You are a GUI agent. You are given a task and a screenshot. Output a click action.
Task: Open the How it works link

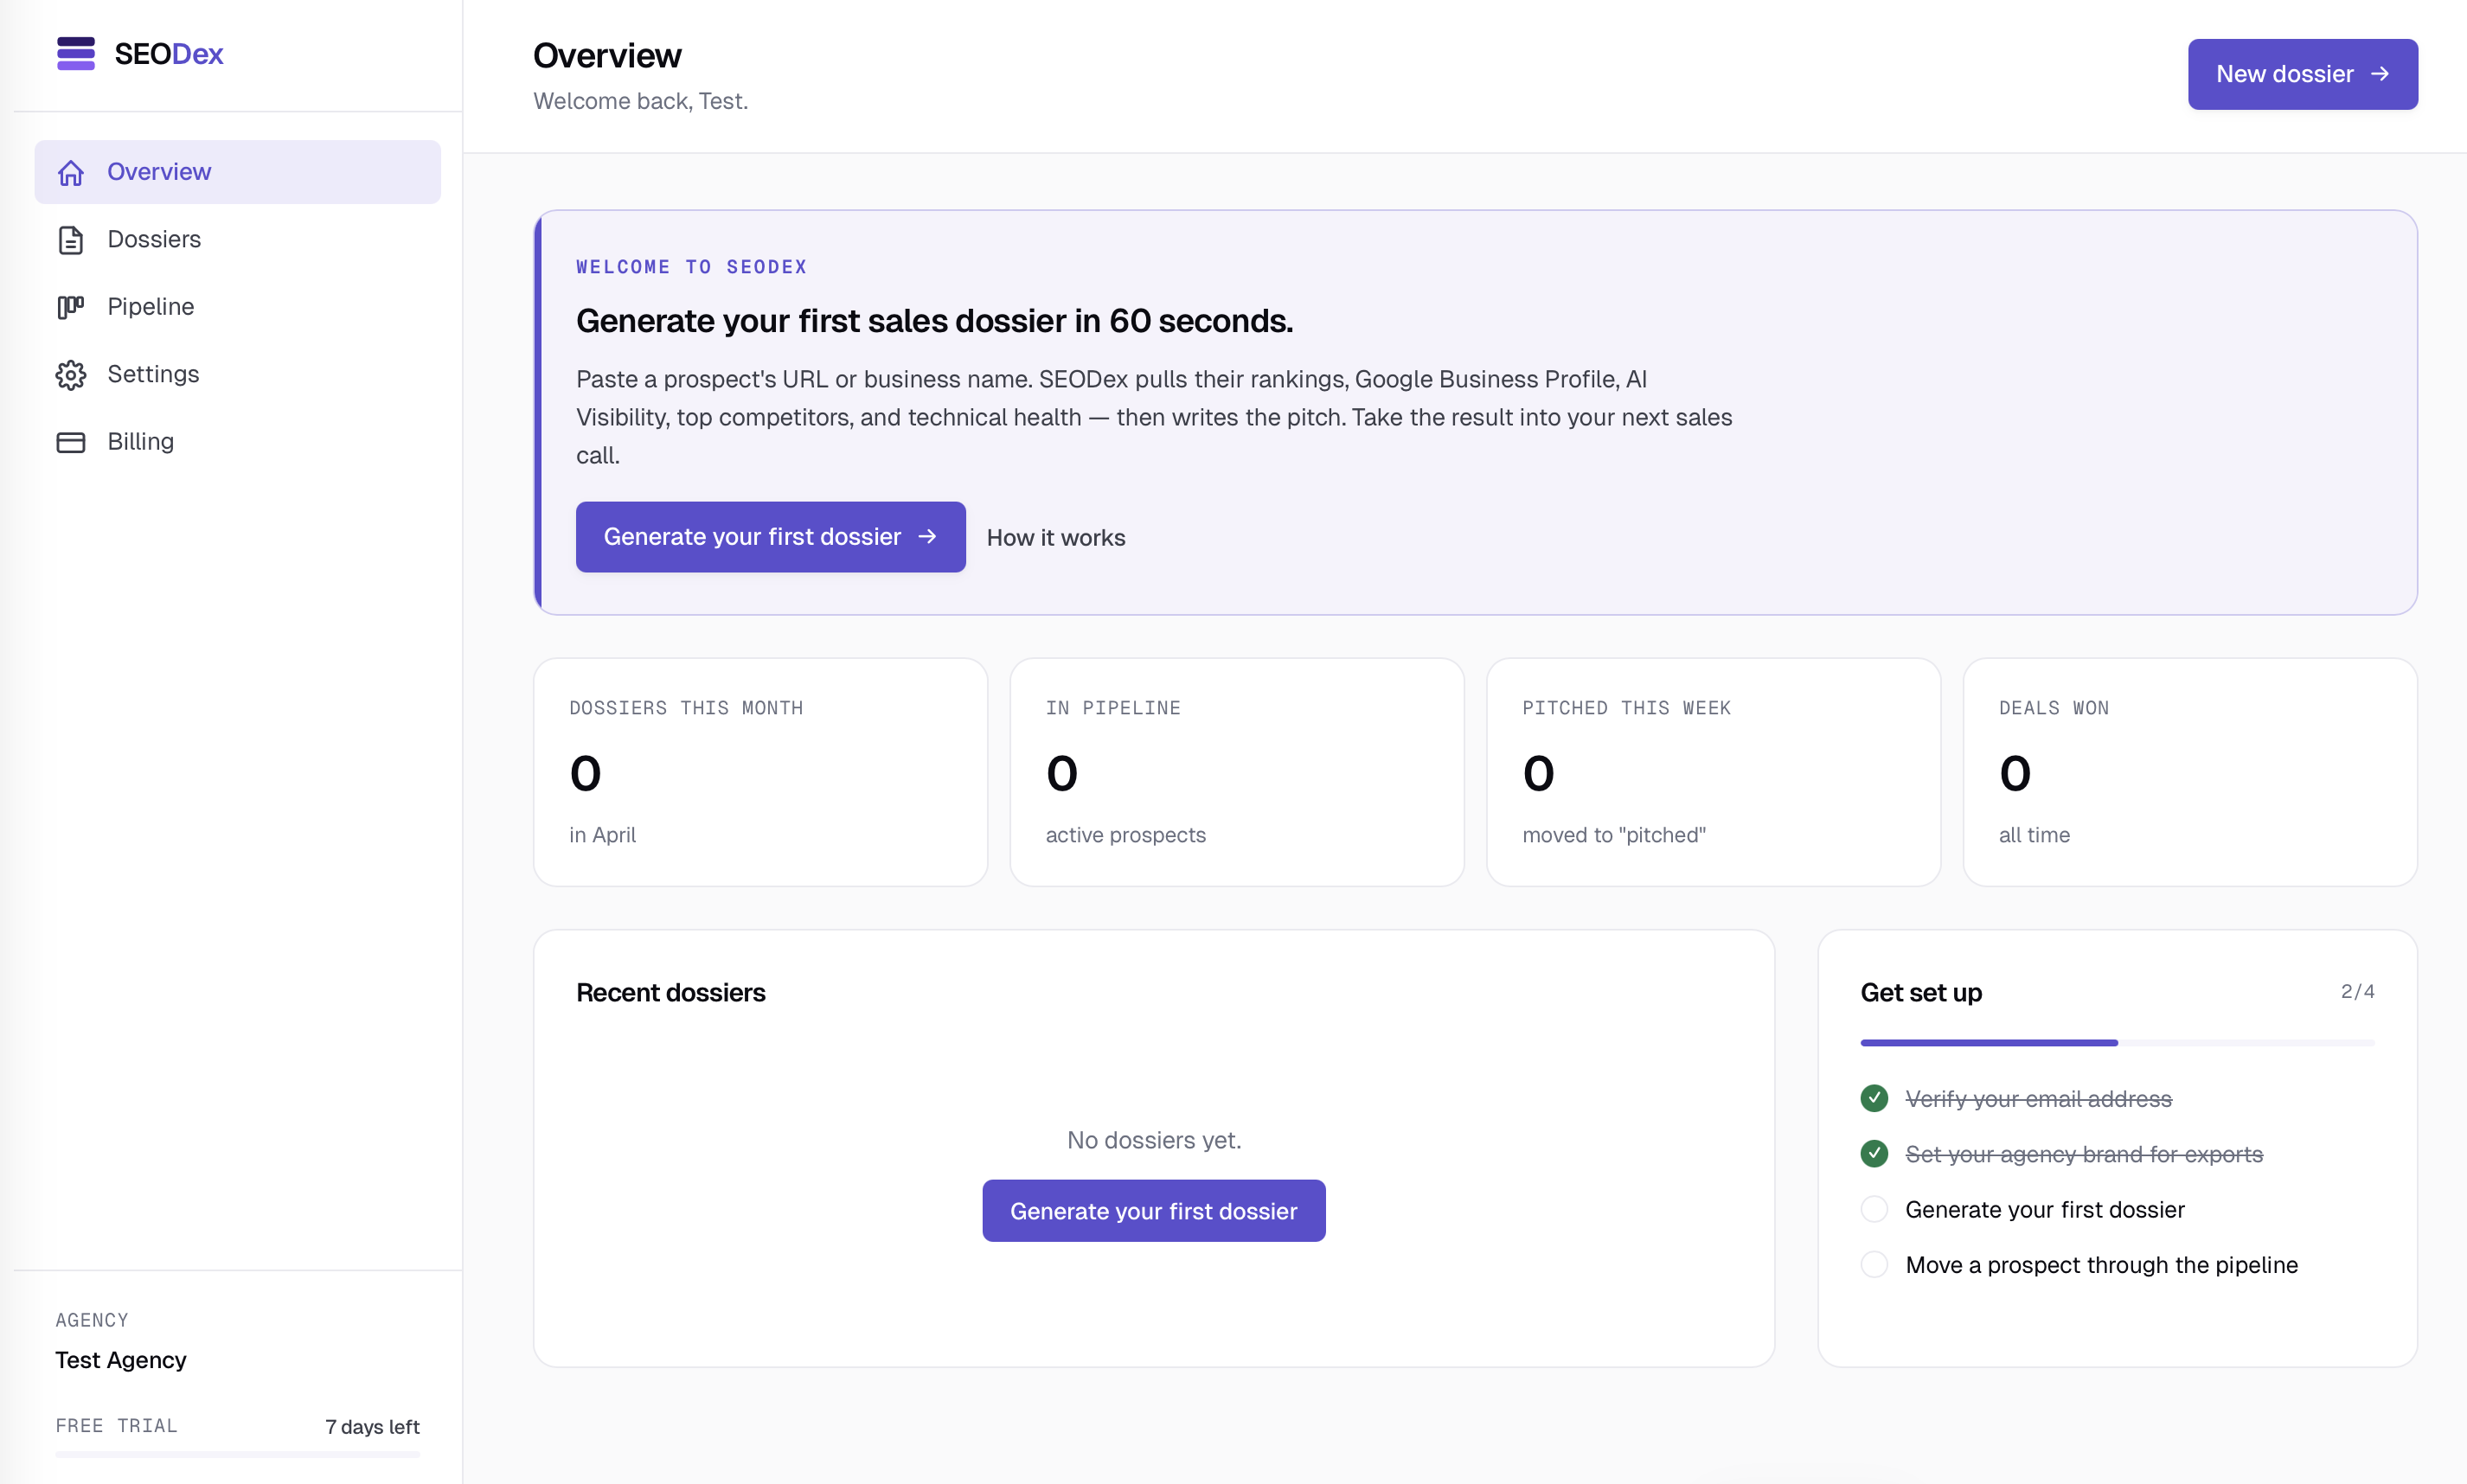[1056, 537]
